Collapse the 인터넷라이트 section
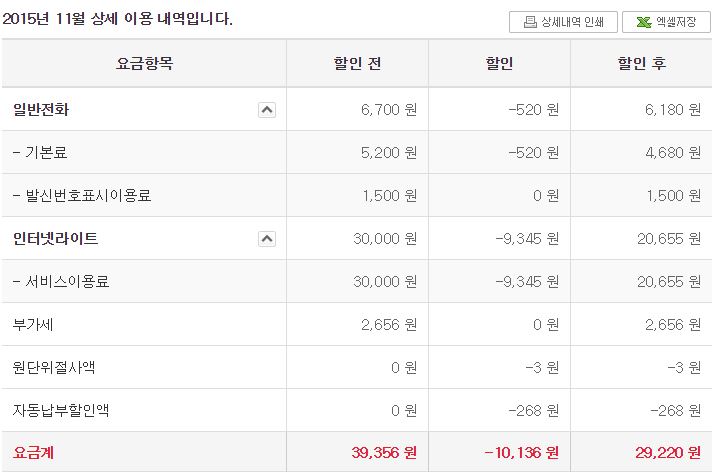The image size is (714, 475). [266, 239]
